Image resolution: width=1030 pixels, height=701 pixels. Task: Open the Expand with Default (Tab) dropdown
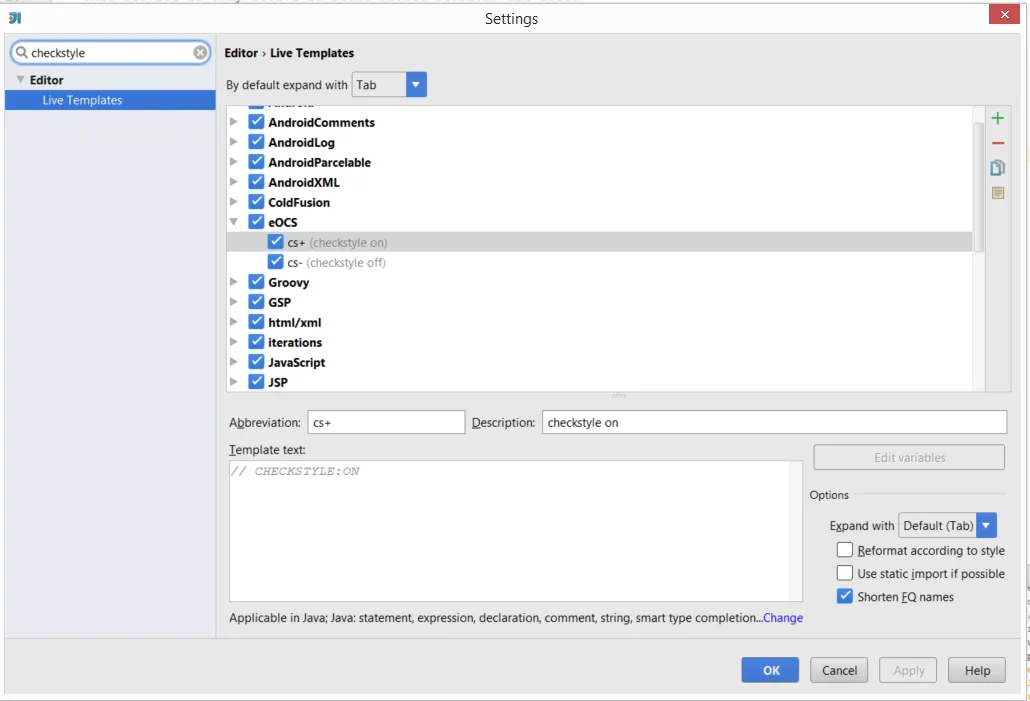(x=986, y=525)
